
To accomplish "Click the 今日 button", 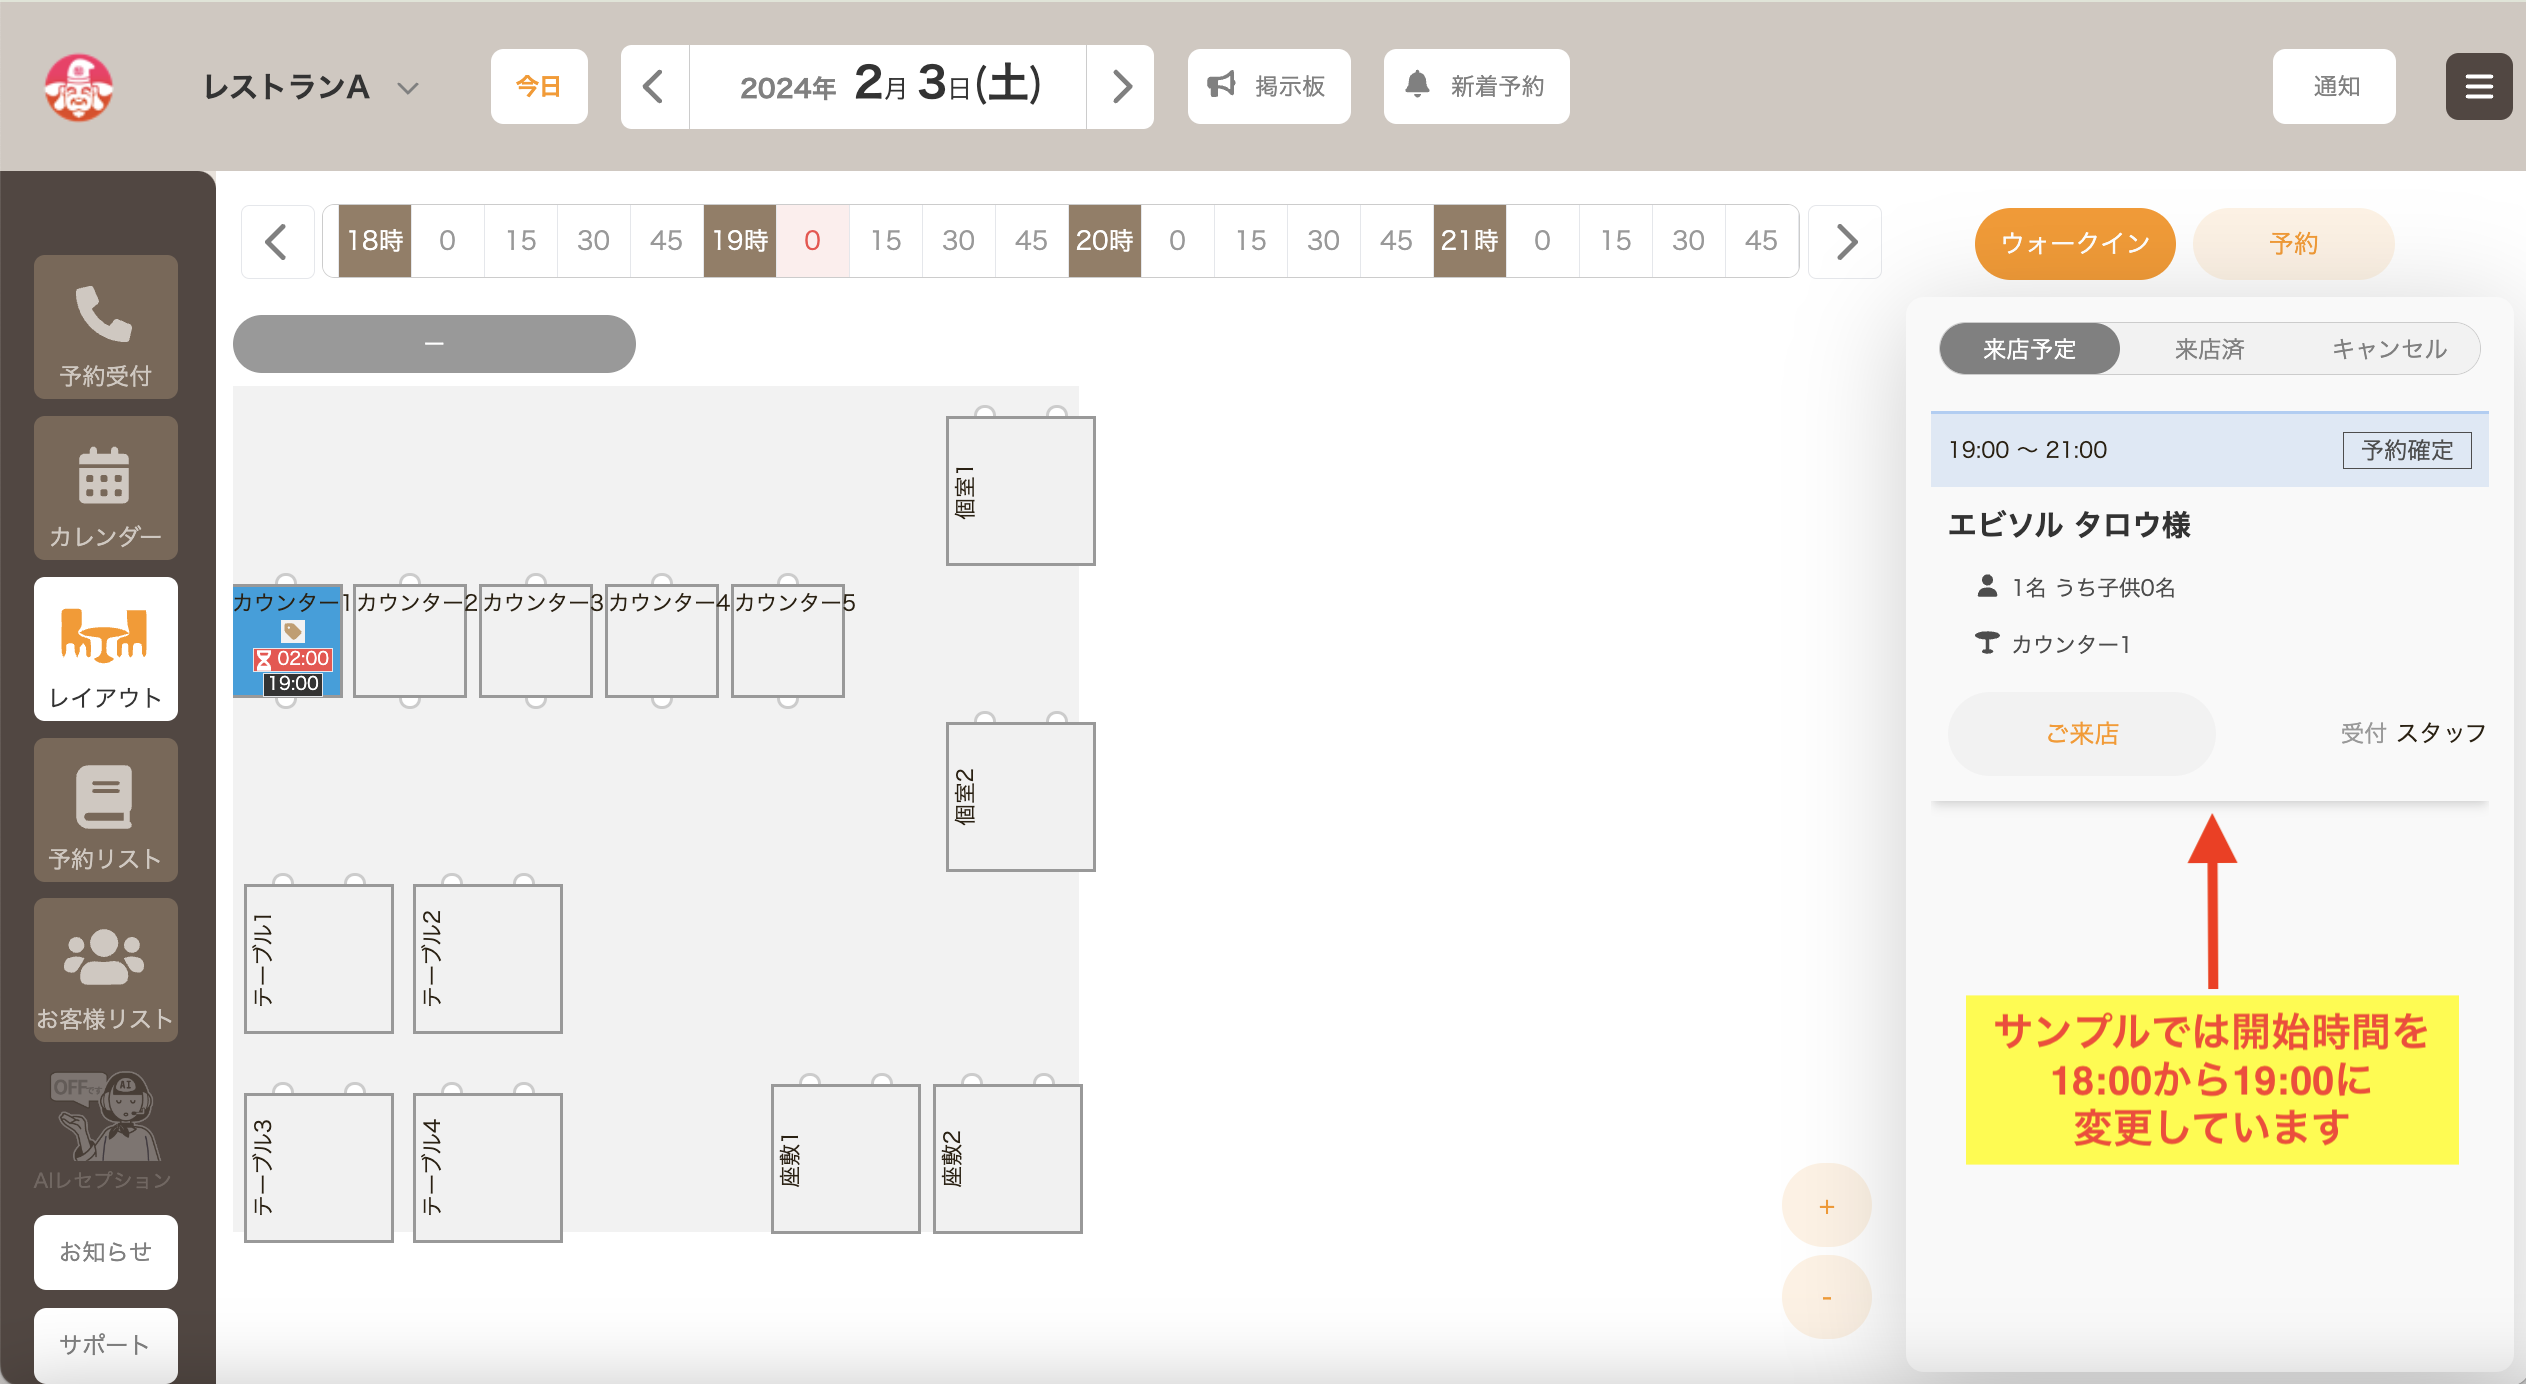I will tap(538, 87).
